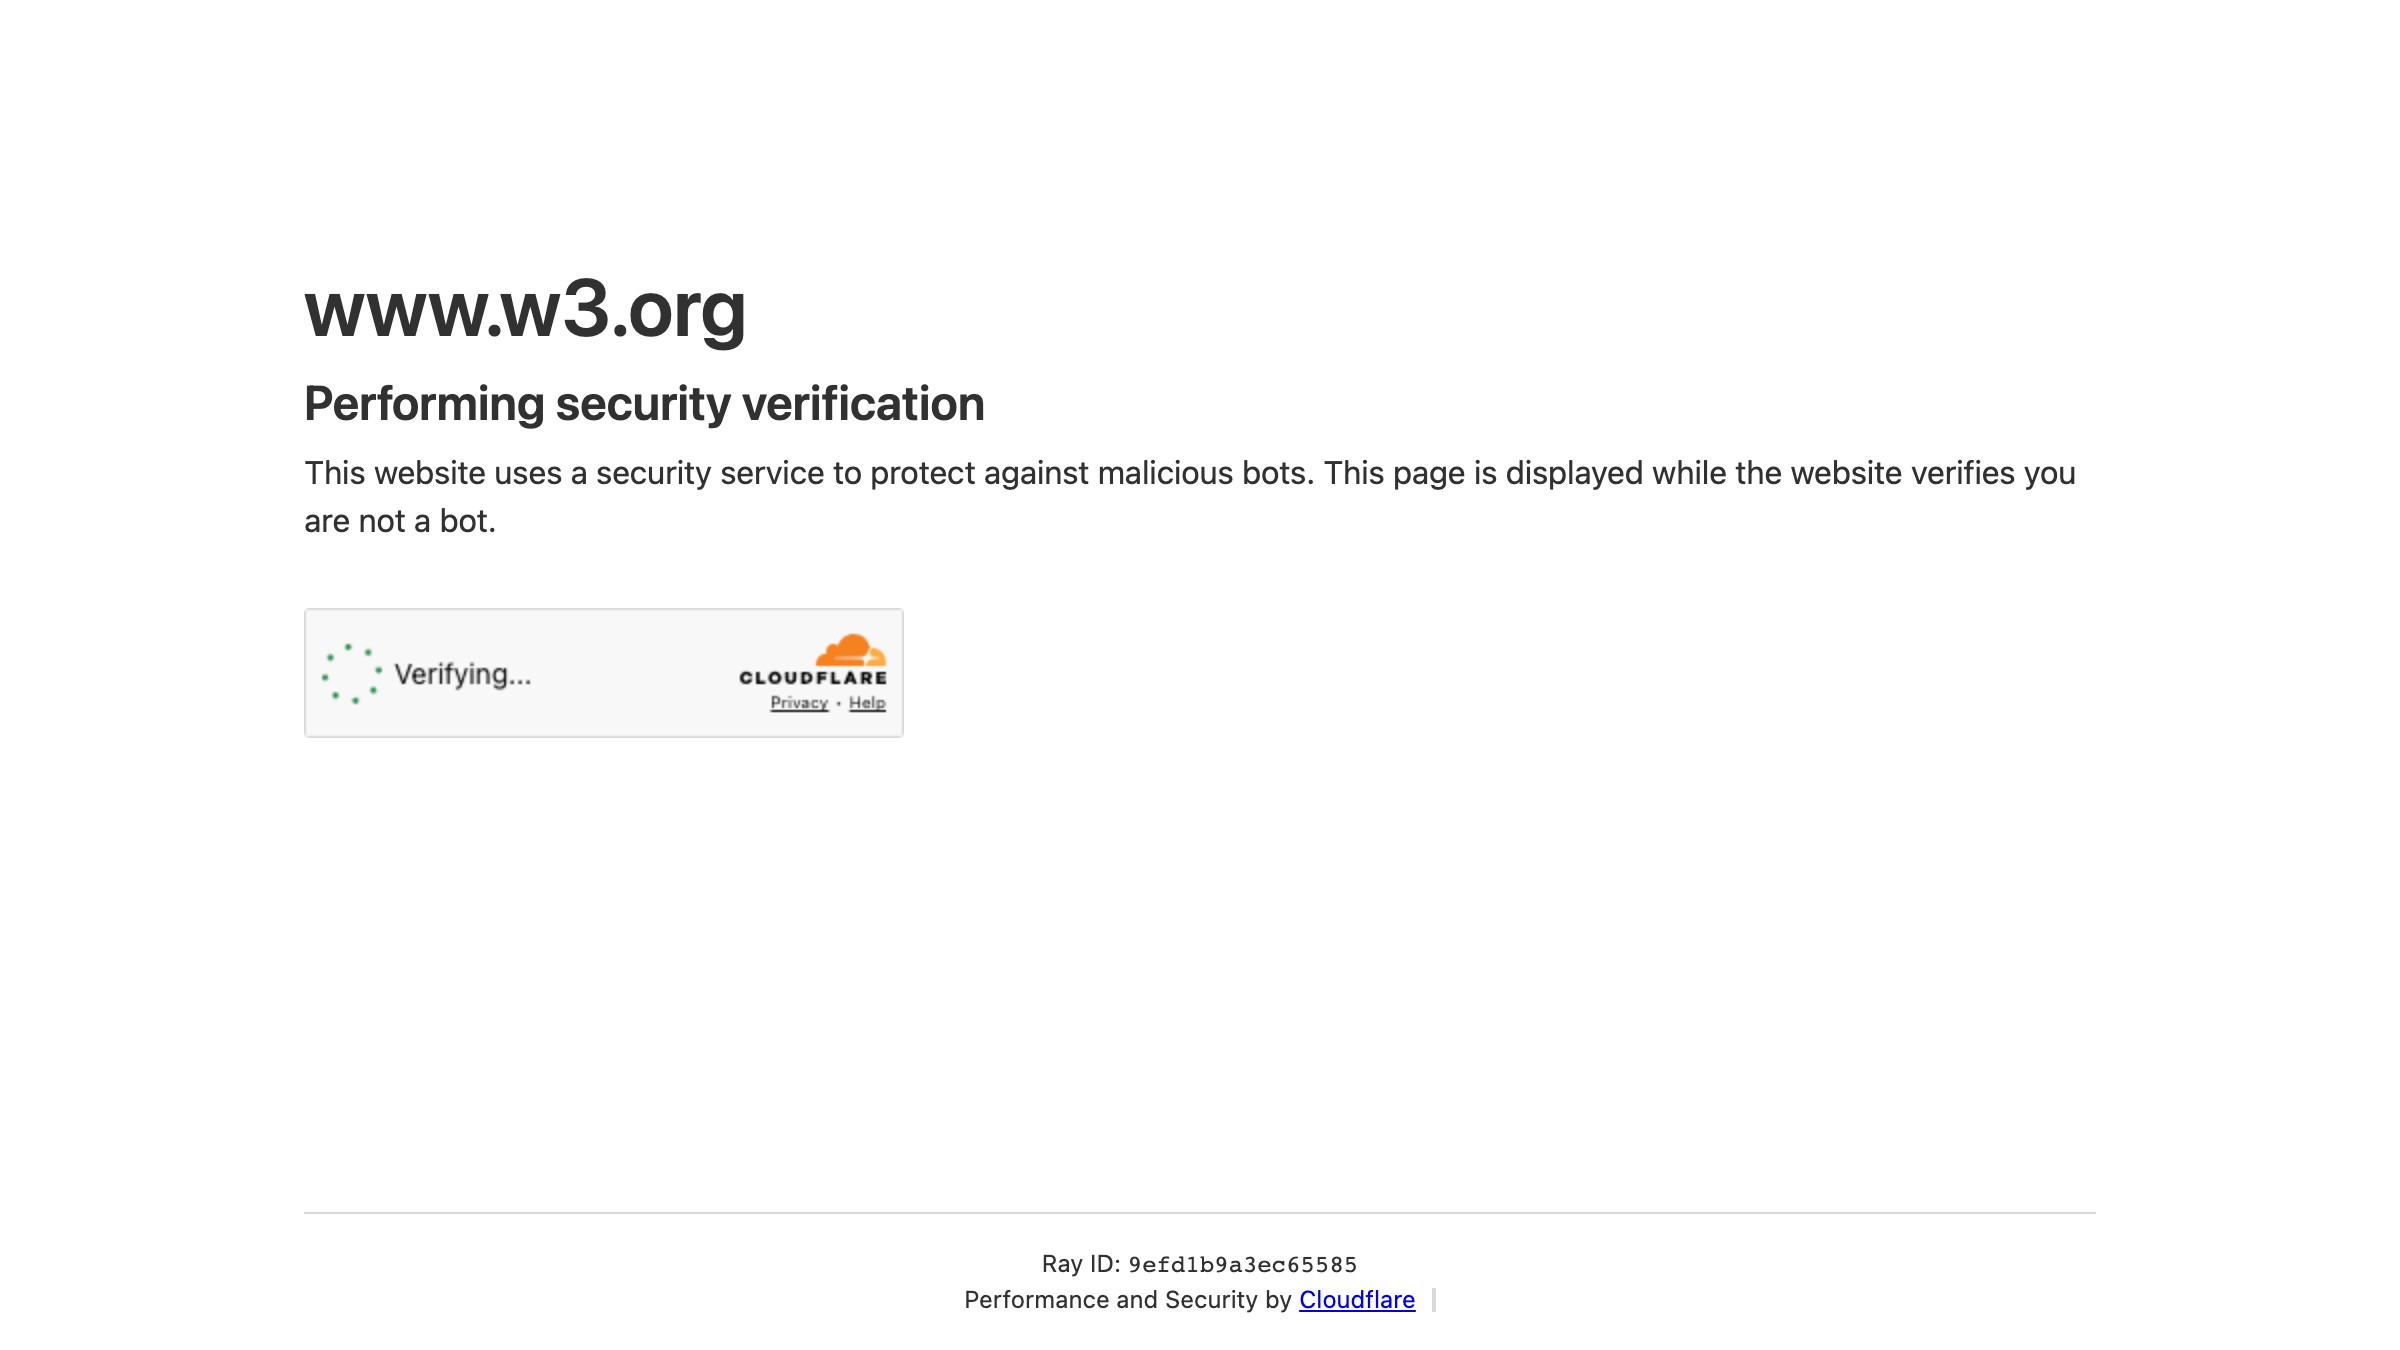Click the separator dot between Privacy and Help

pyautogui.click(x=838, y=703)
